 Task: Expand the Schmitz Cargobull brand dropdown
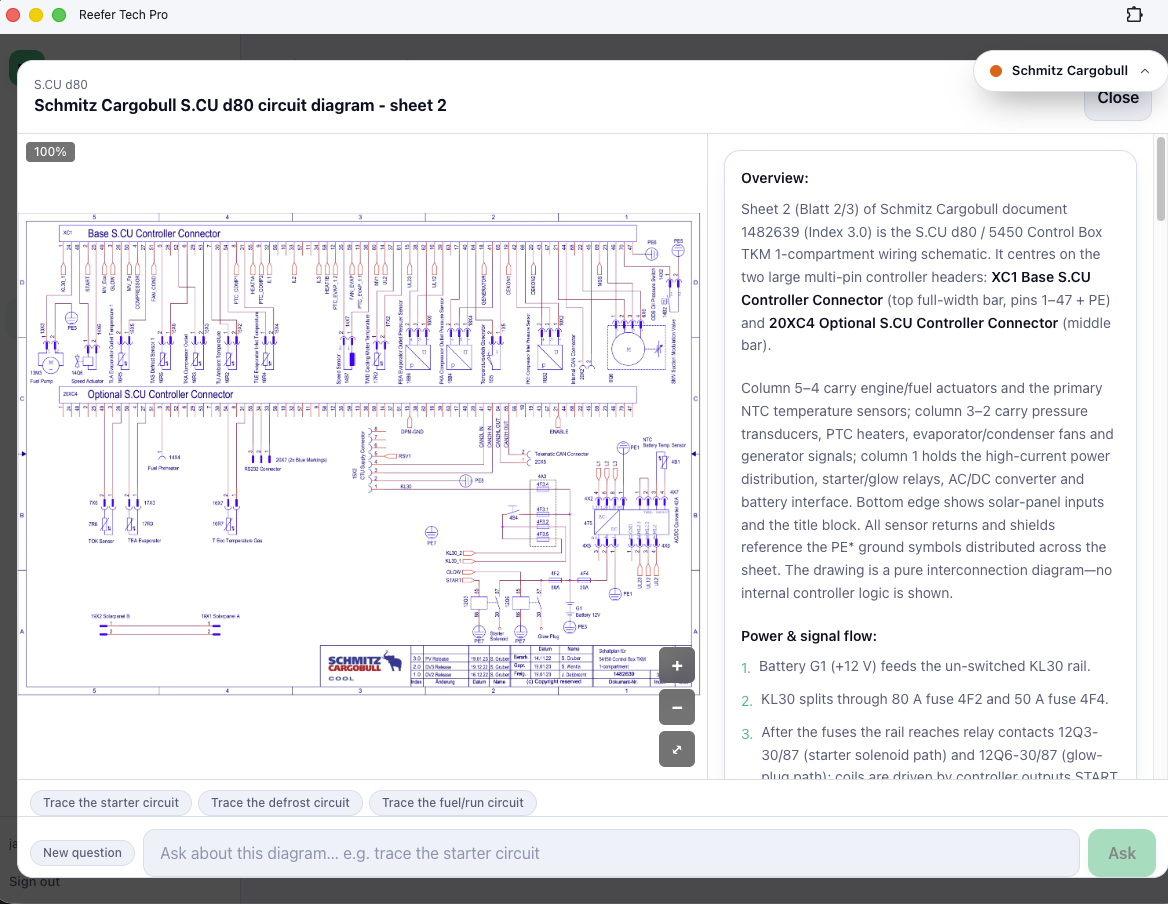[x=1070, y=71]
